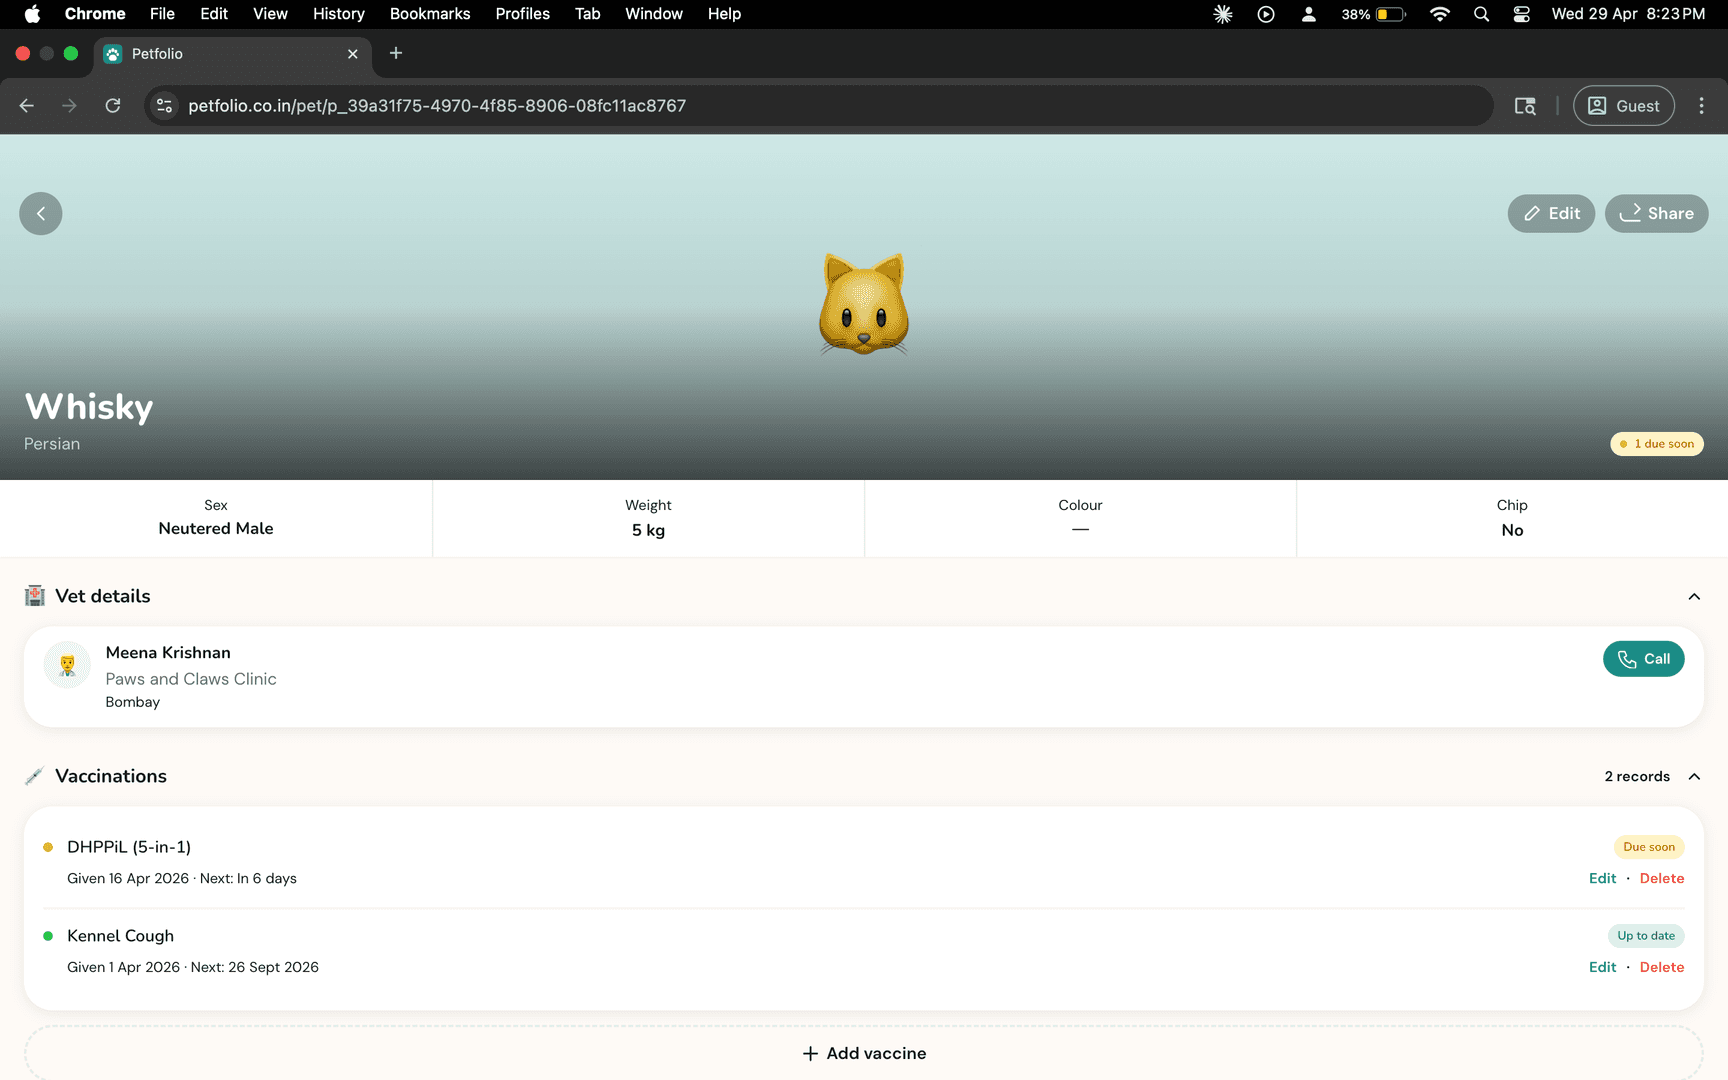Screen dimensions: 1728x1080
Task: Open the File menu
Action: 162,14
